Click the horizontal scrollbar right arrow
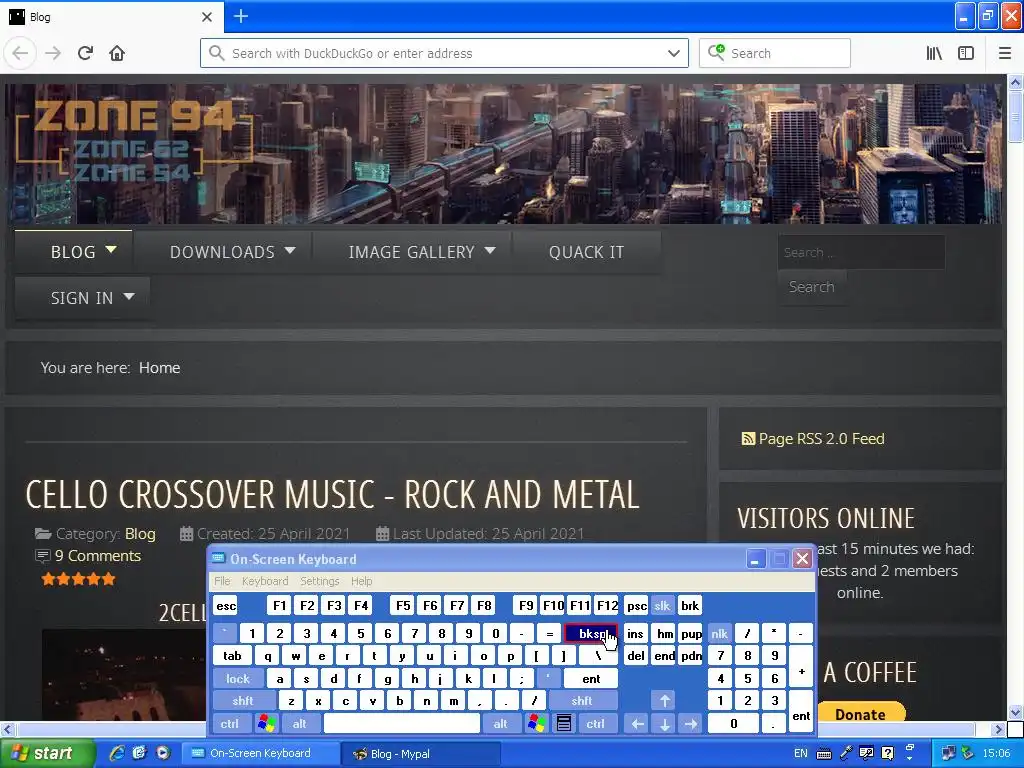The height and width of the screenshot is (768, 1024). point(999,728)
